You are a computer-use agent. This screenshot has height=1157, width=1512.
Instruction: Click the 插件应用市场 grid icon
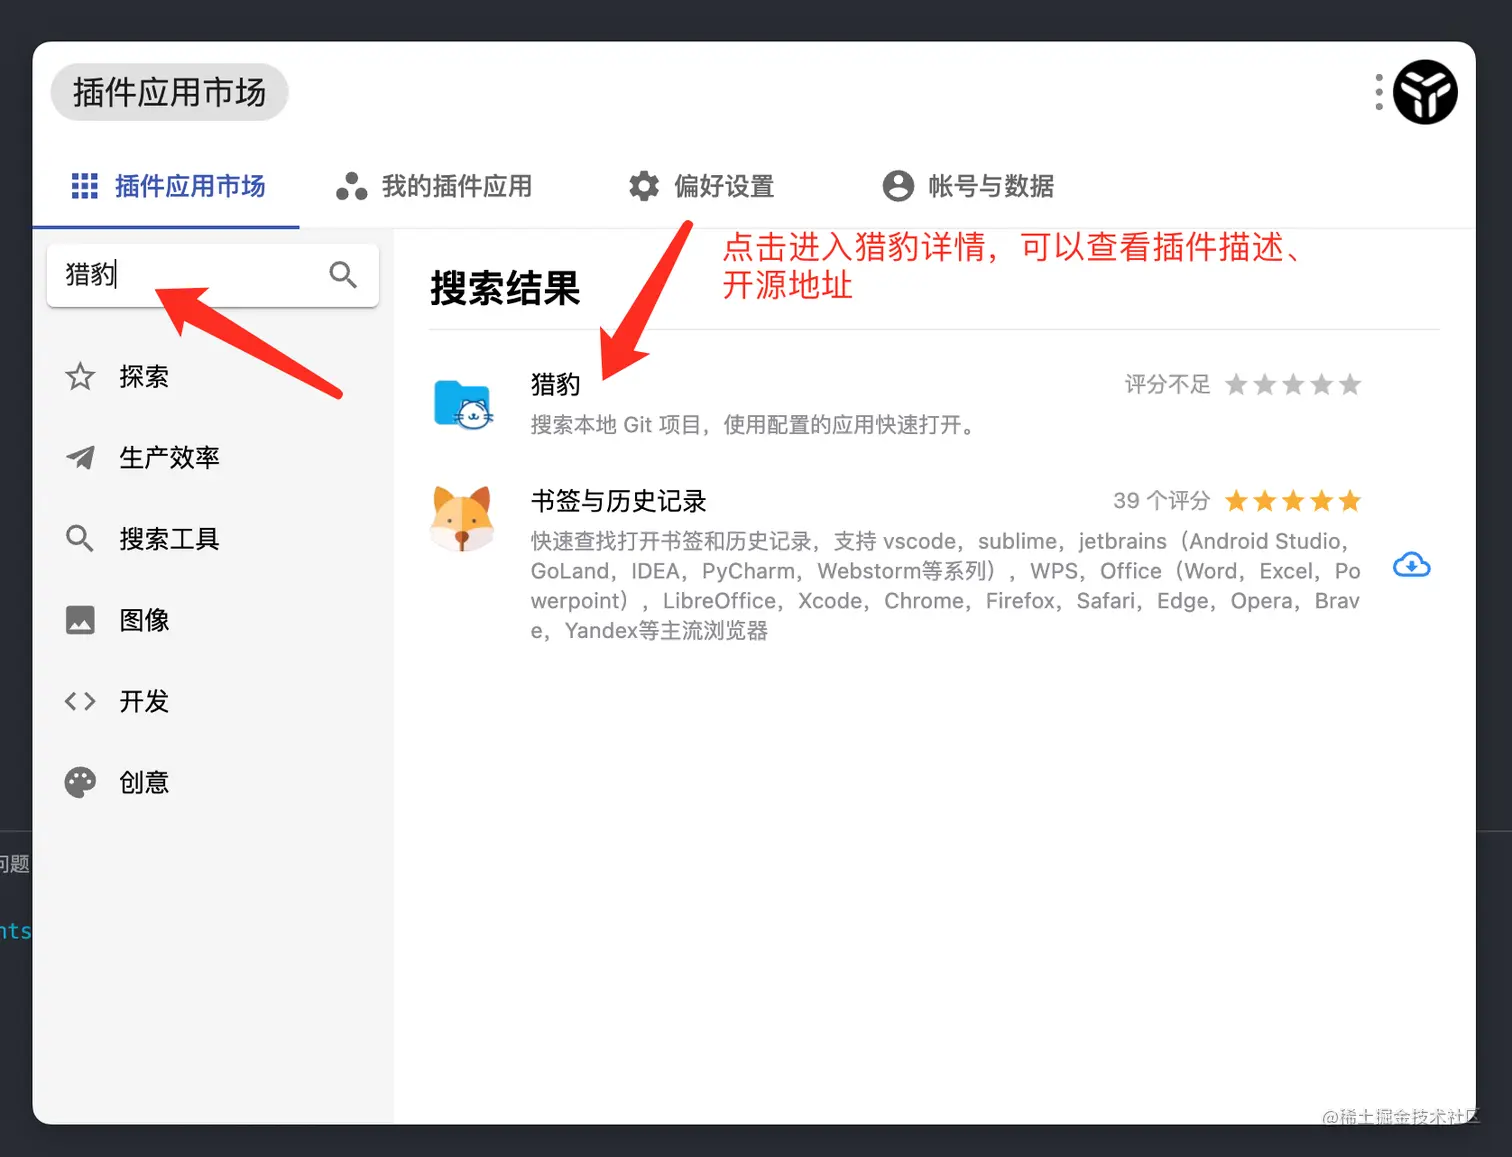pyautogui.click(x=85, y=186)
